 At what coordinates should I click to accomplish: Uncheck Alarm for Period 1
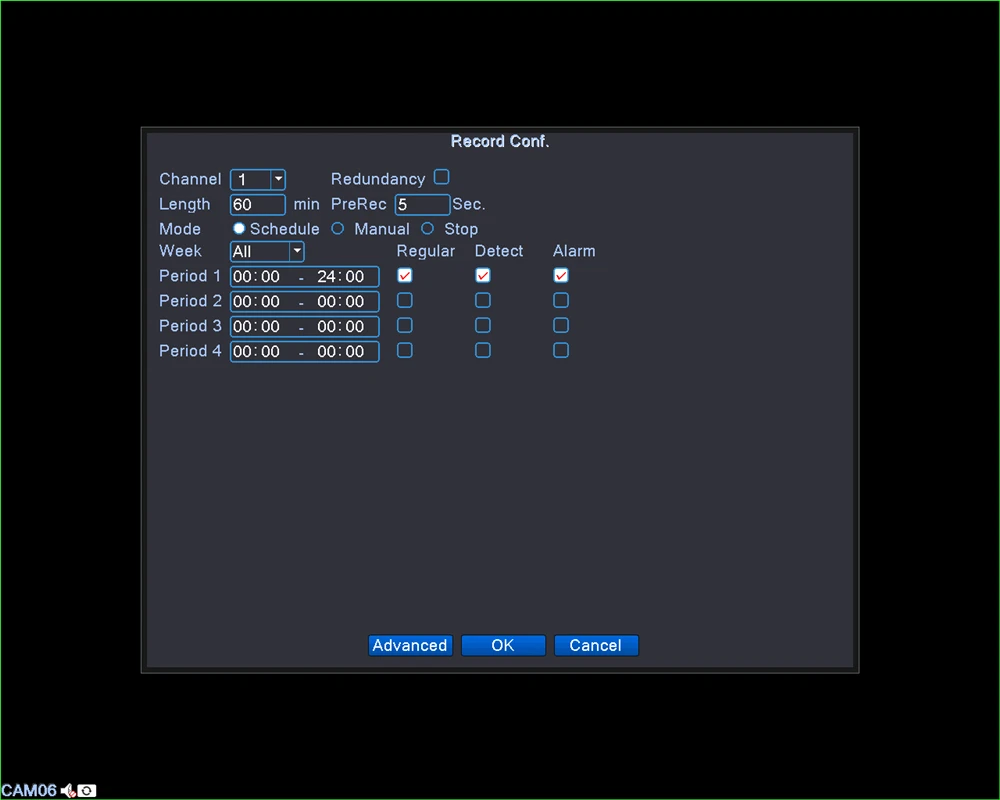(561, 276)
